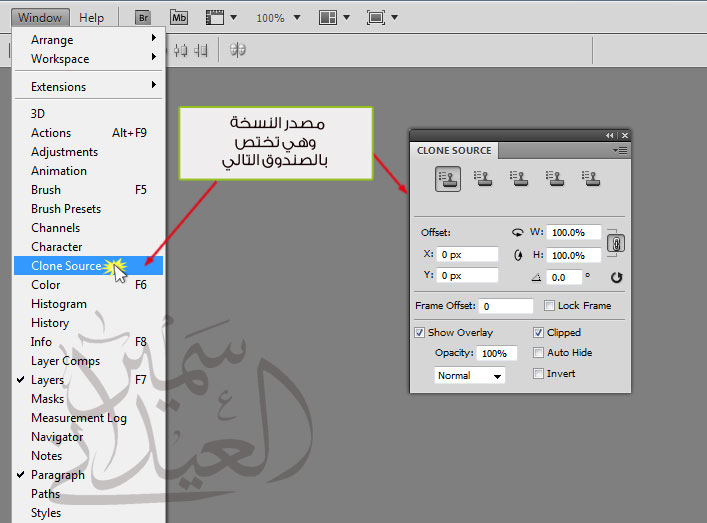Click the Frame Offset input field
Screen dimensions: 707x523
pyautogui.click(x=506, y=306)
